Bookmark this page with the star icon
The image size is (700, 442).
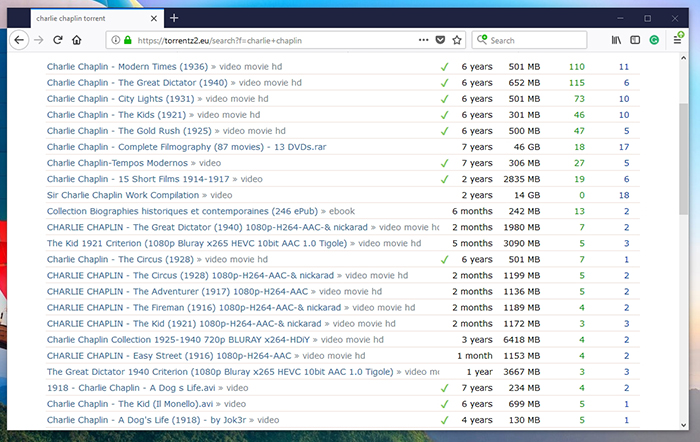[457, 40]
